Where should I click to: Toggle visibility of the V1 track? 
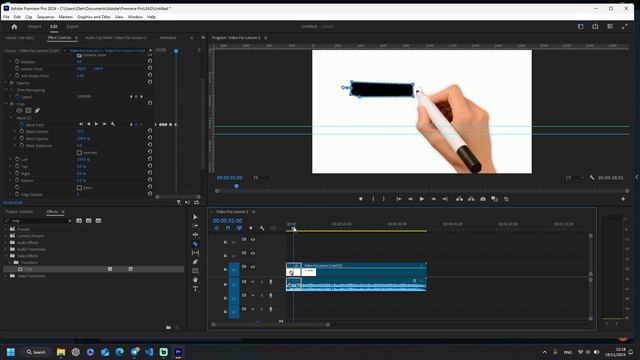point(253,267)
